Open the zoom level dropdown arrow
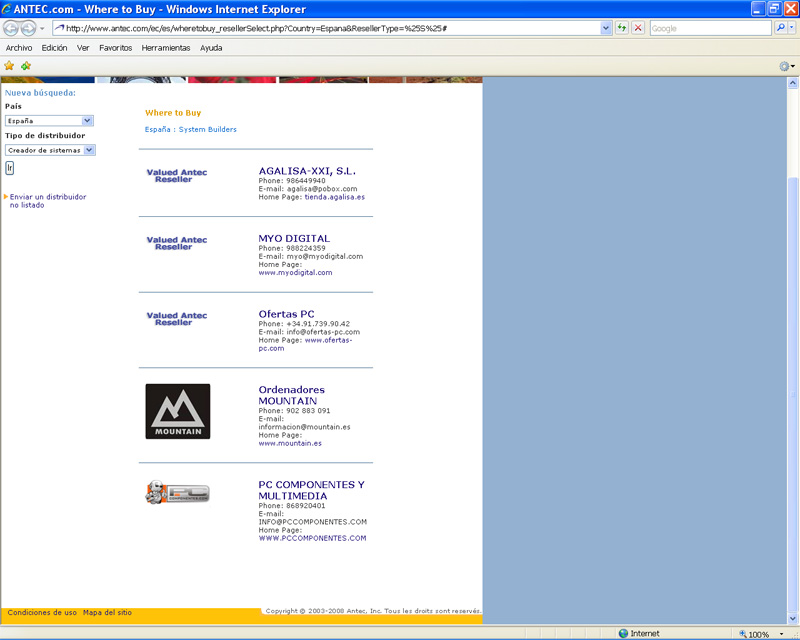Screen dimensions: 800x640 [781, 634]
